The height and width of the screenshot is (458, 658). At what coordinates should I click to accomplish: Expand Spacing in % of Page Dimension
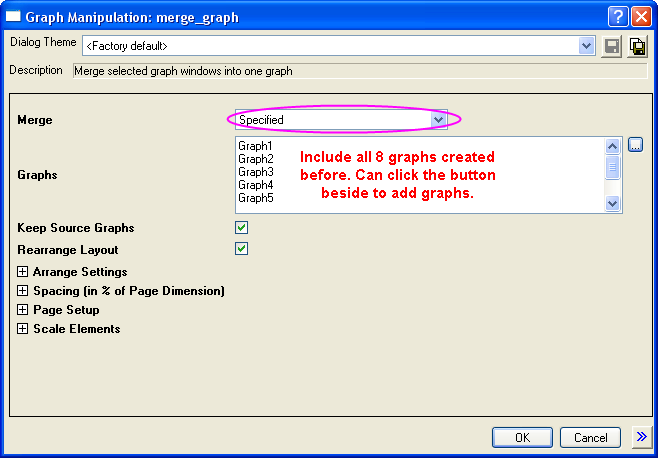23,291
